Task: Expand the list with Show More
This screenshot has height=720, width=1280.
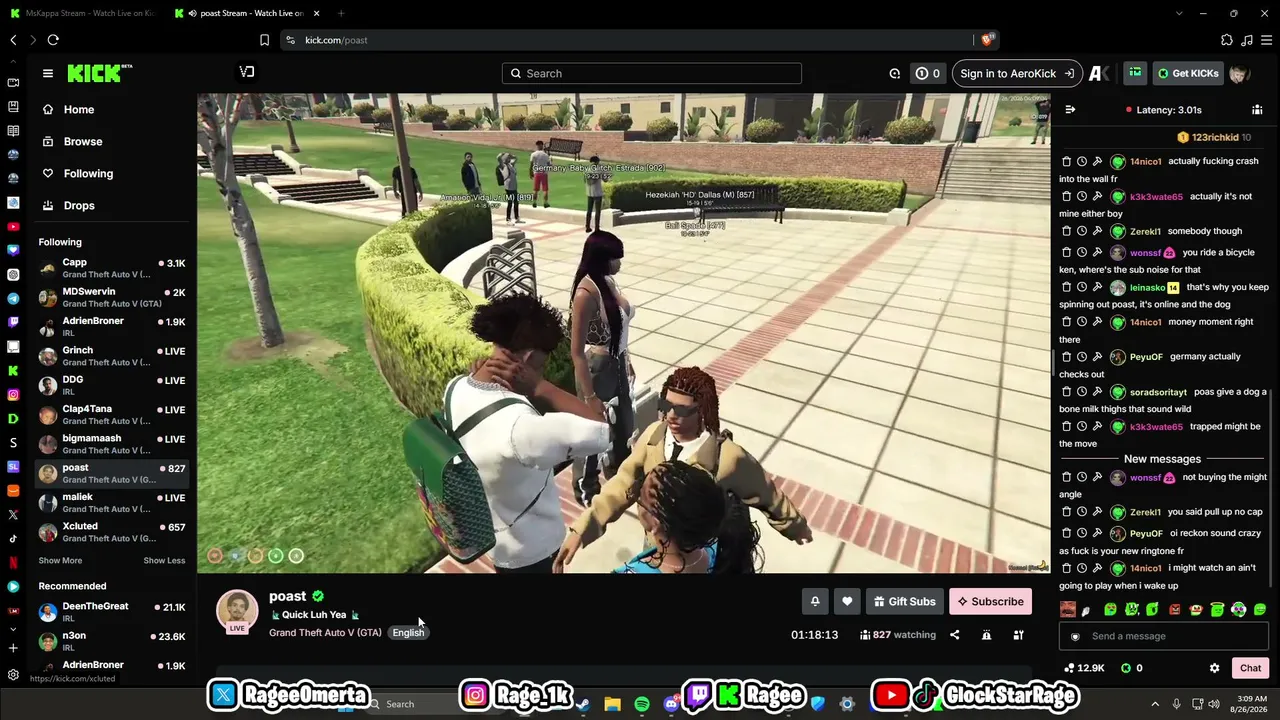Action: click(60, 560)
